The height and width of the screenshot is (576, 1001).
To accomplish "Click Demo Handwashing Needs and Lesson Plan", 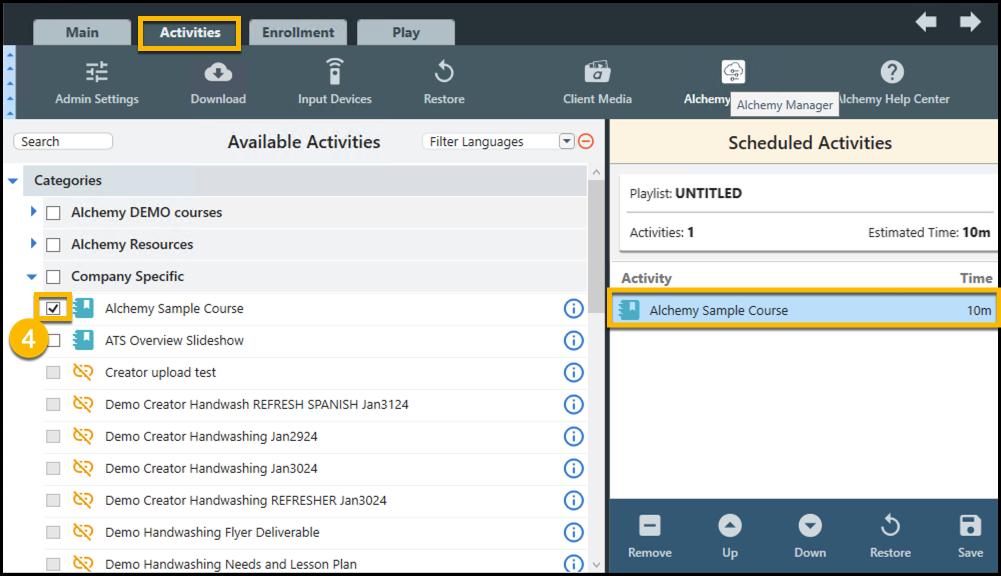I will click(x=231, y=564).
